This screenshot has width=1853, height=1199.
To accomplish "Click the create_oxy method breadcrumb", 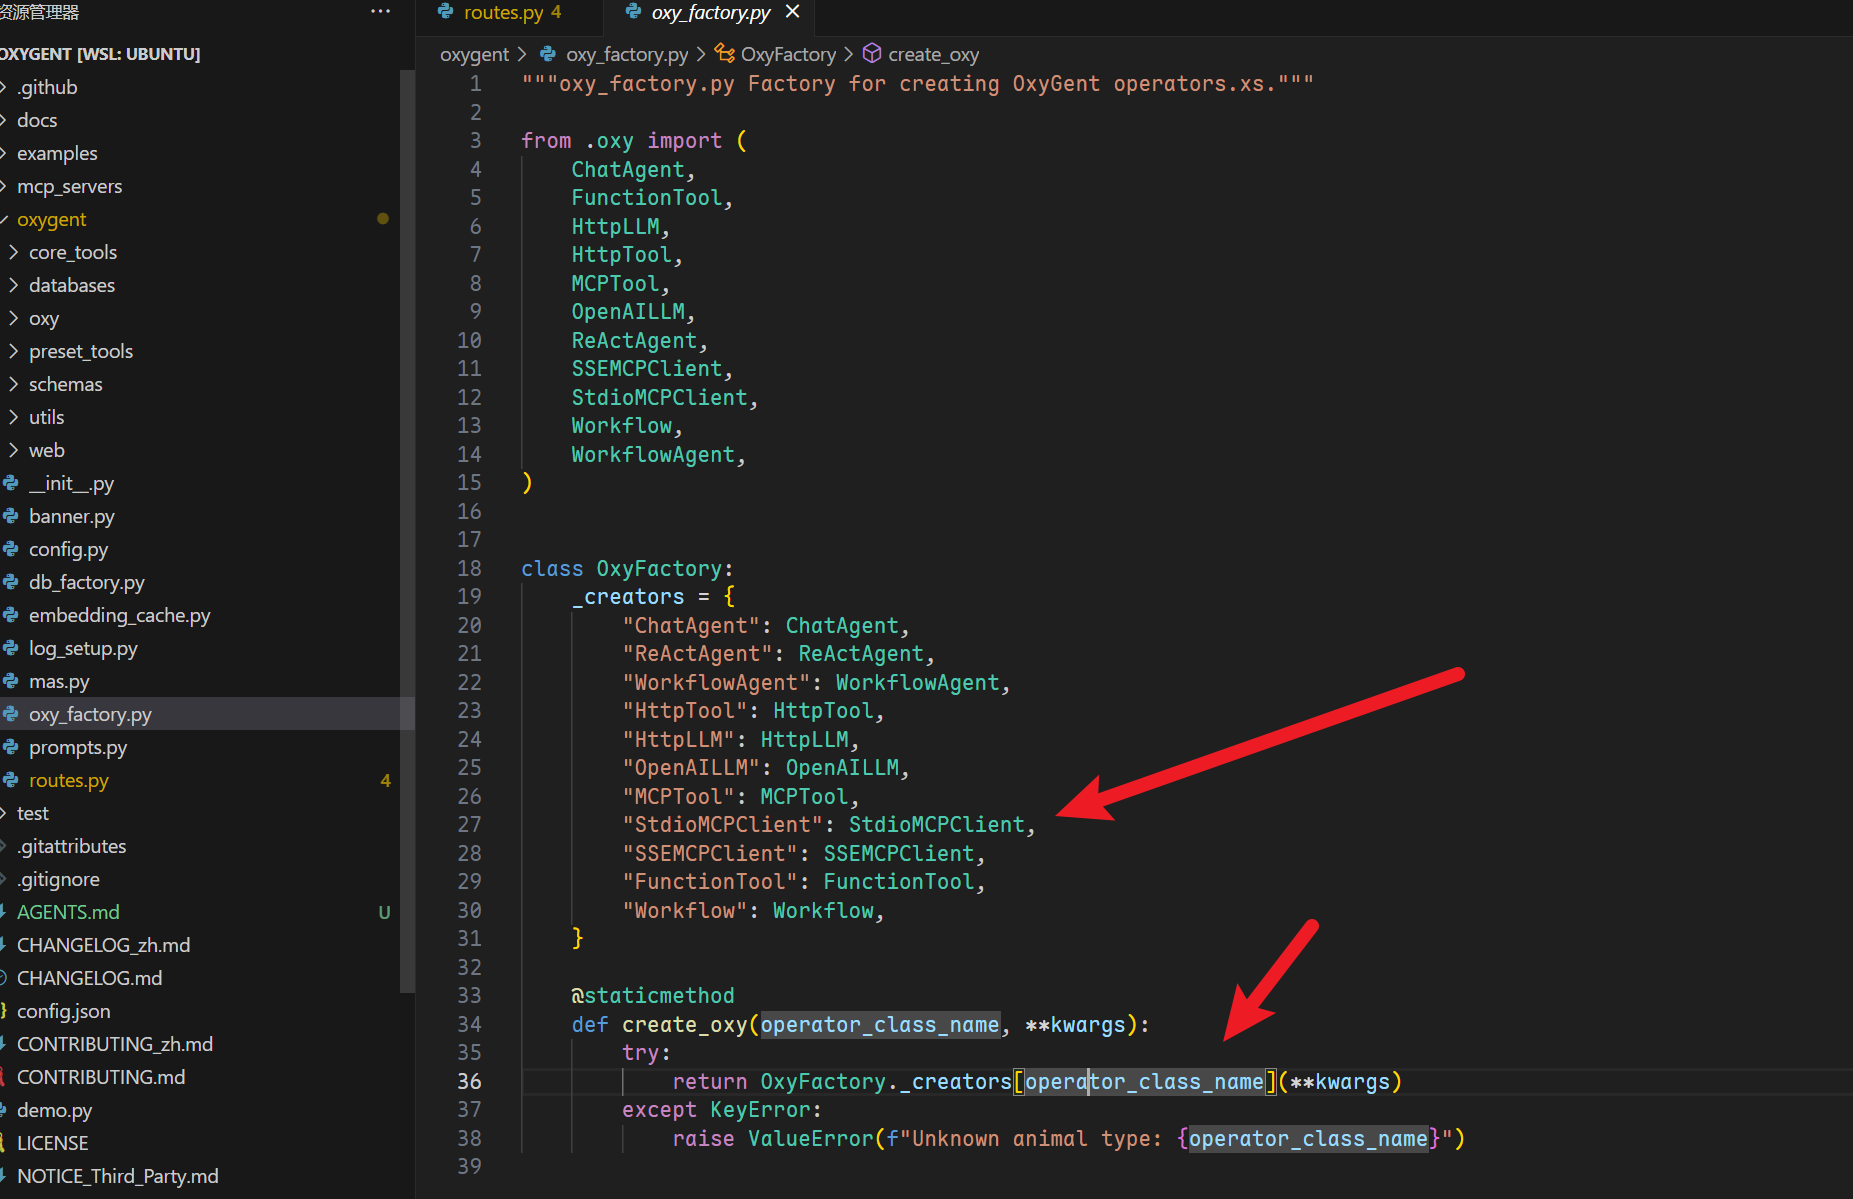I will [932, 54].
